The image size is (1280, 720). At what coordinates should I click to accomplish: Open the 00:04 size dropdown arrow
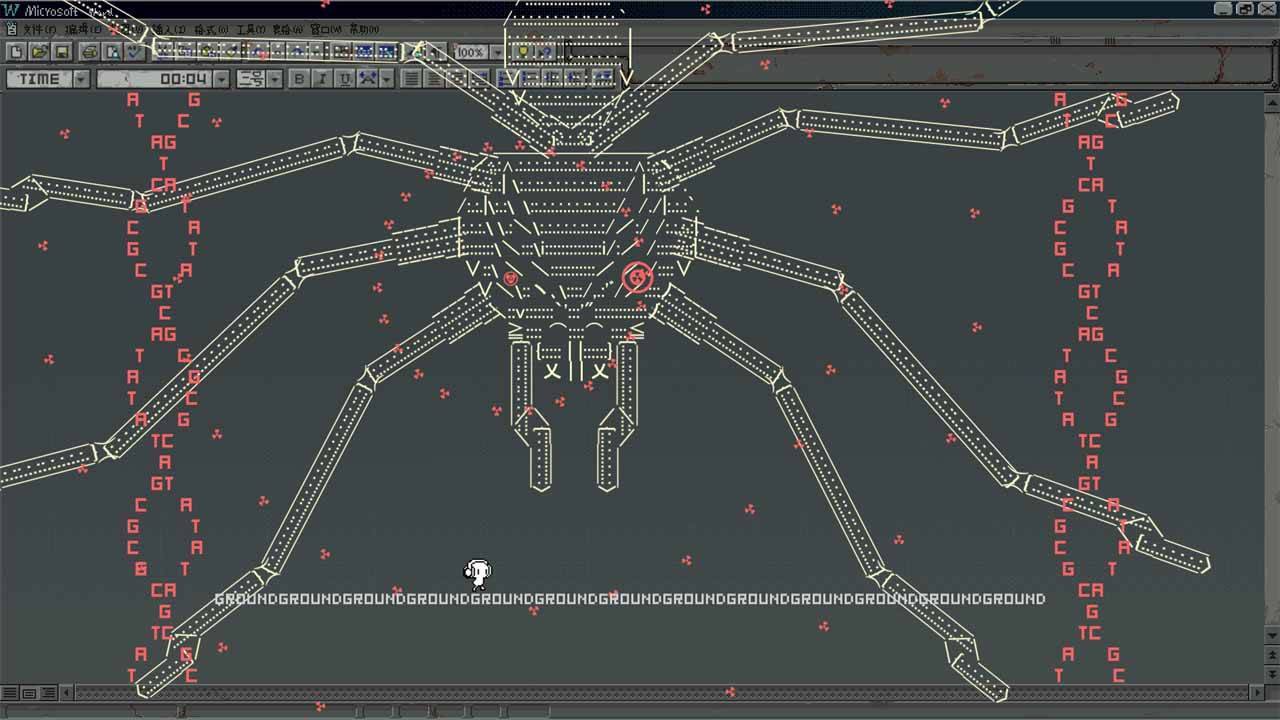pyautogui.click(x=221, y=78)
